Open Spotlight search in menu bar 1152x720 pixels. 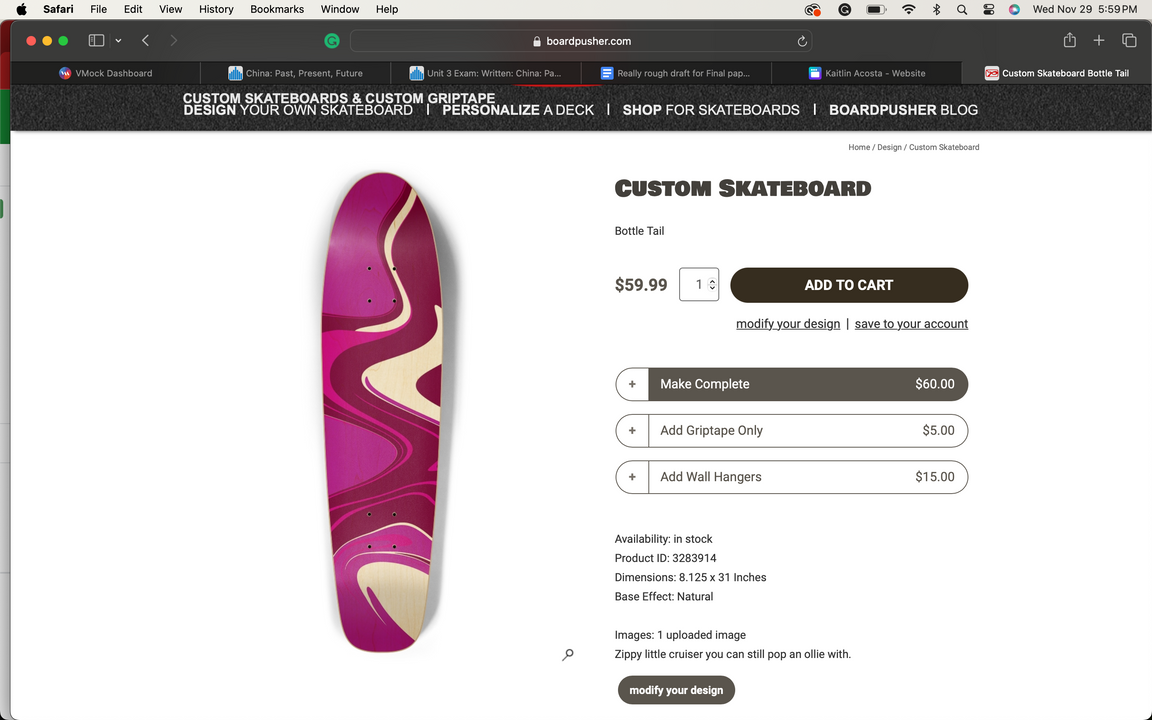[962, 9]
